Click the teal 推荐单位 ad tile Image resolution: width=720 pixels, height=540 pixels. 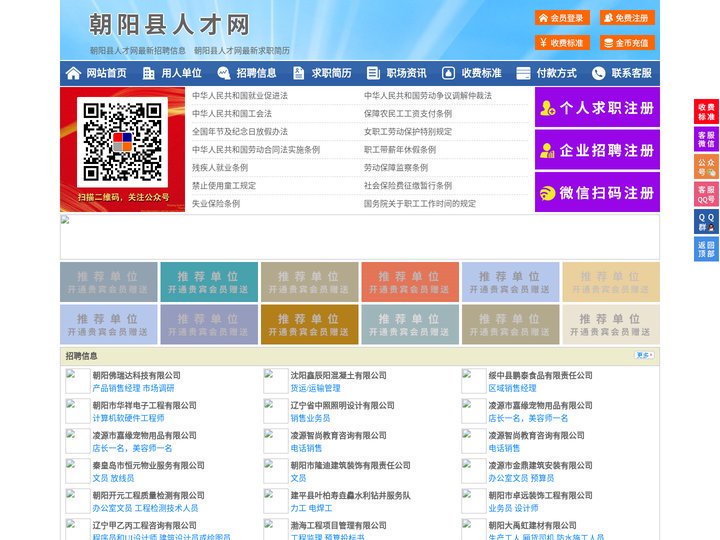click(x=209, y=282)
